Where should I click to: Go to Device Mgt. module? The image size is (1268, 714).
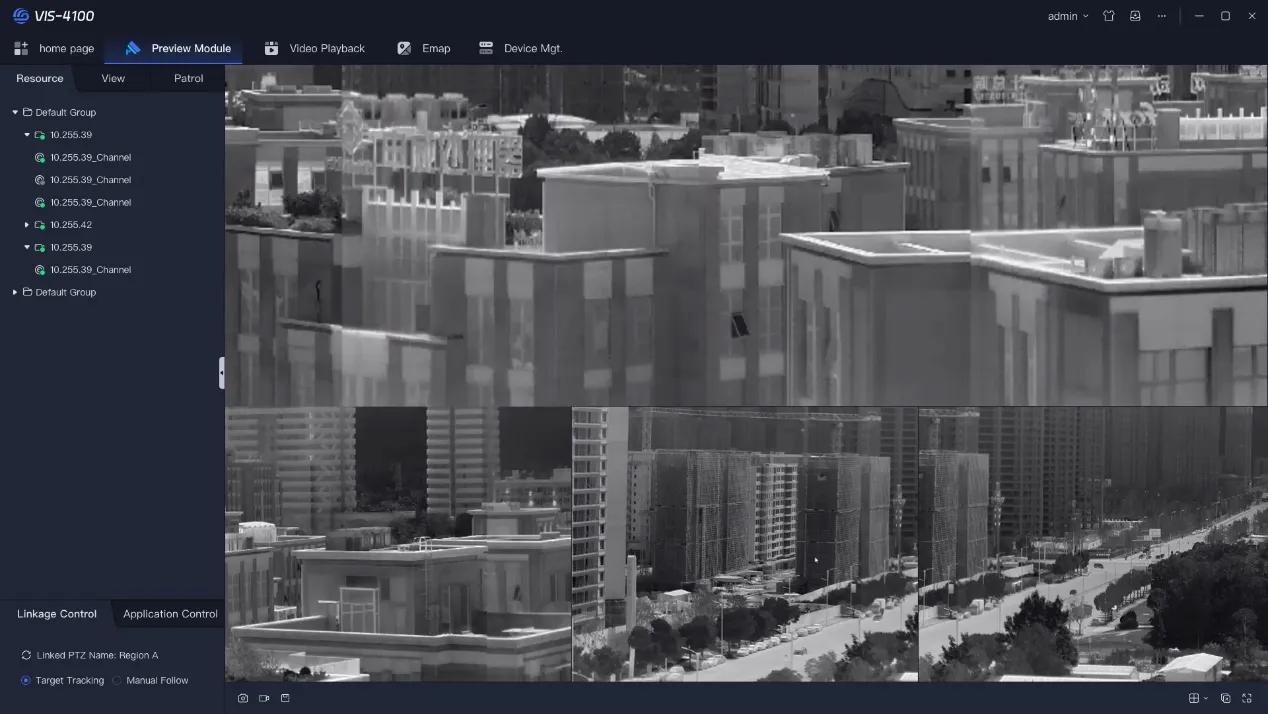tap(521, 48)
